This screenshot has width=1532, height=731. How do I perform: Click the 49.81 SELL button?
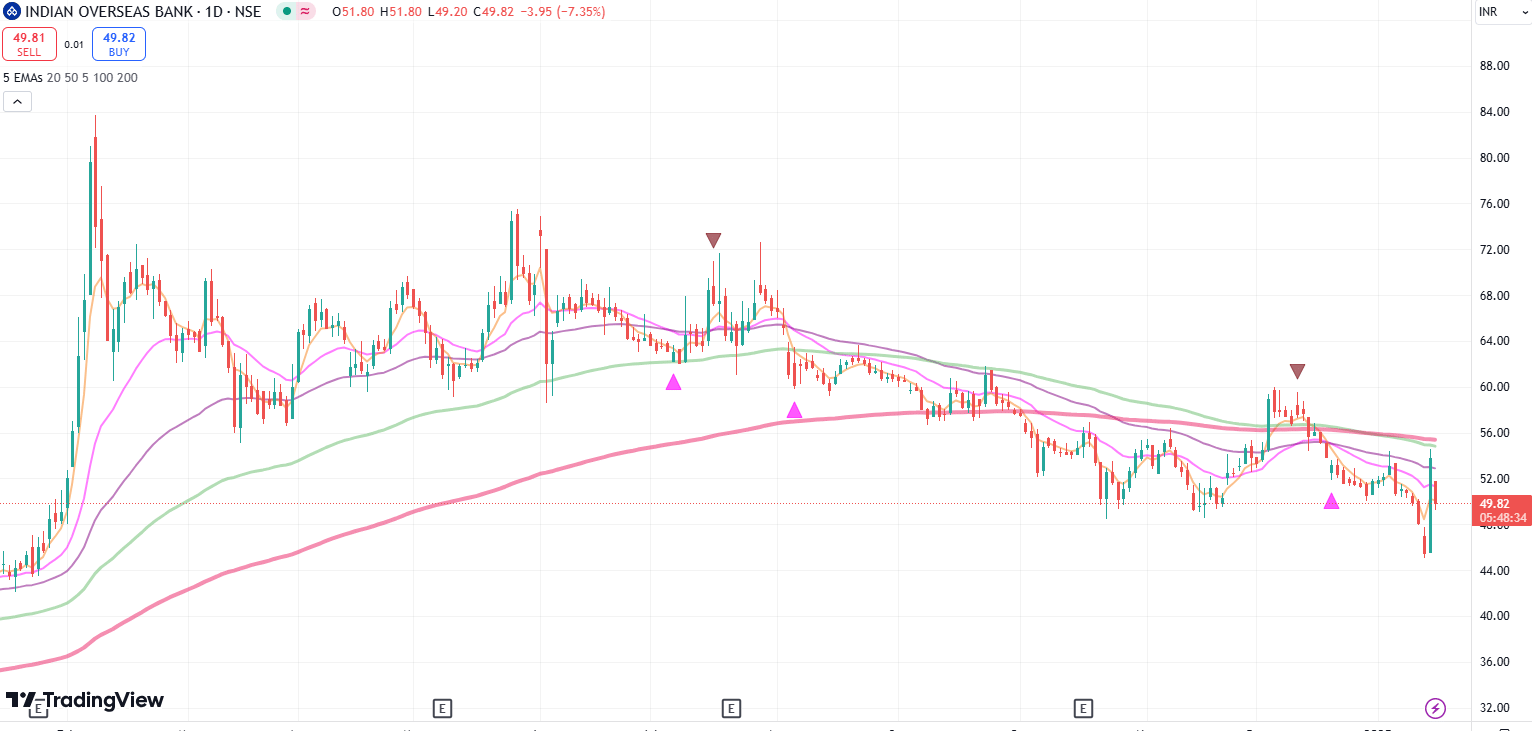tap(29, 44)
